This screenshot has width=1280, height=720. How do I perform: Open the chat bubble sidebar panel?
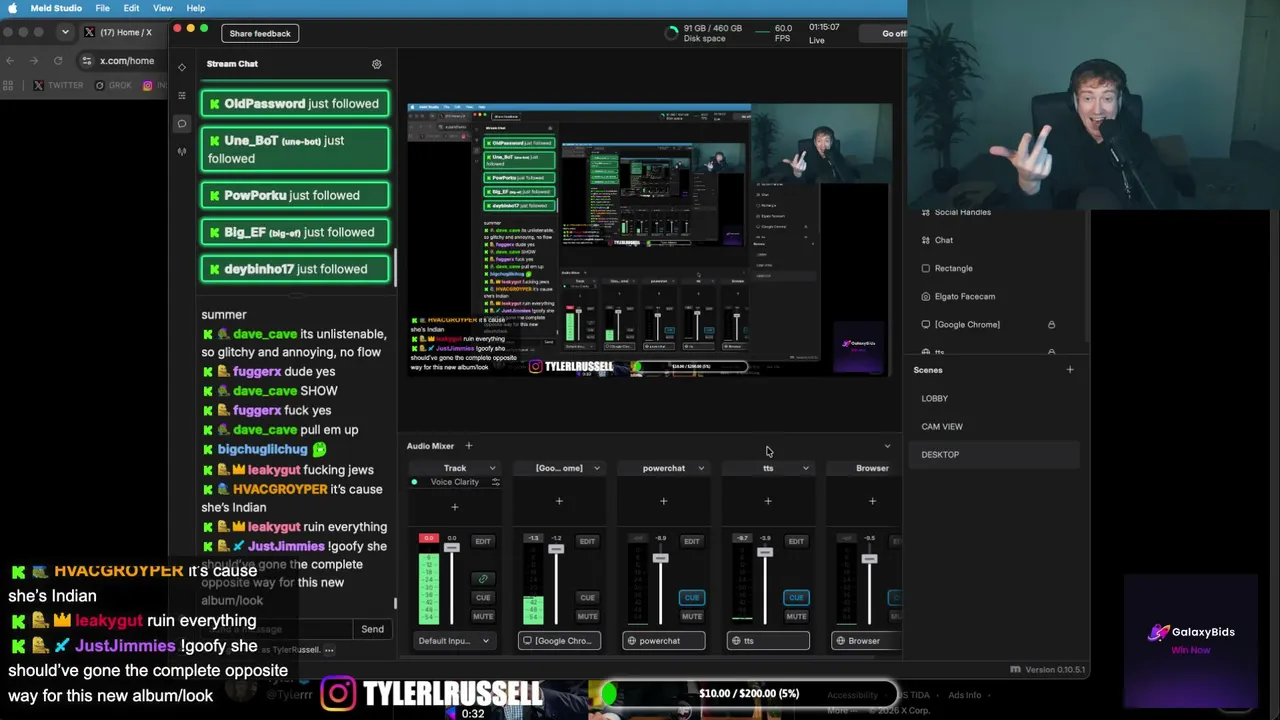point(182,124)
